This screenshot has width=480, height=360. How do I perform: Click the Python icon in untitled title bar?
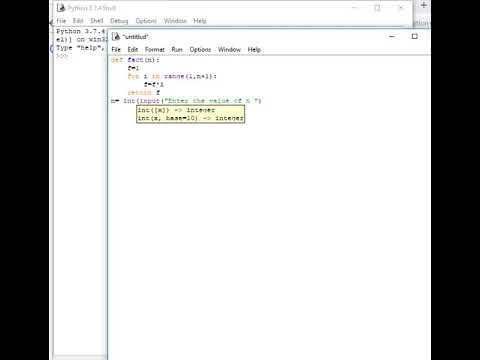(x=116, y=36)
